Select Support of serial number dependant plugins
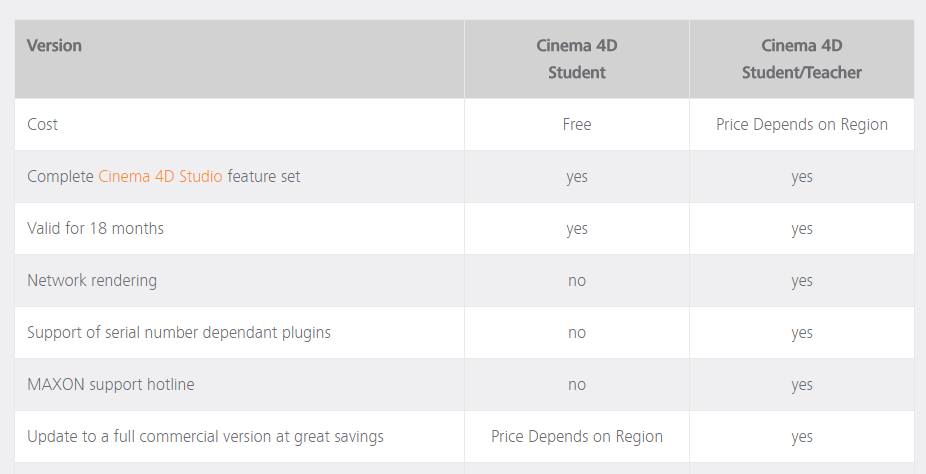Image resolution: width=926 pixels, height=474 pixels. tap(179, 332)
